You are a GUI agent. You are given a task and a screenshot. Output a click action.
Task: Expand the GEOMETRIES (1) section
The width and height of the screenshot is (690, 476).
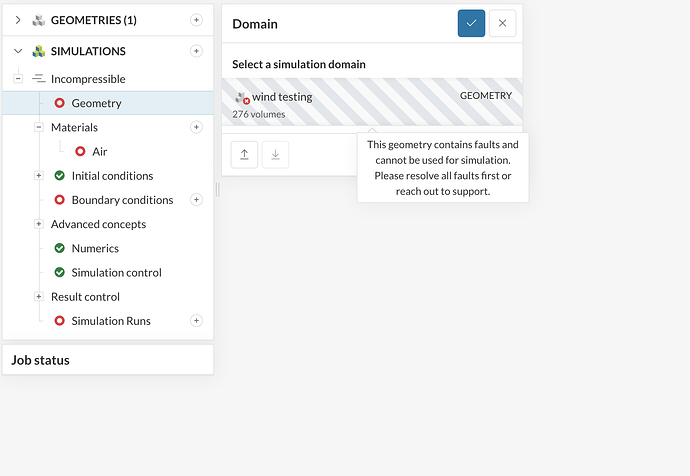(x=18, y=19)
